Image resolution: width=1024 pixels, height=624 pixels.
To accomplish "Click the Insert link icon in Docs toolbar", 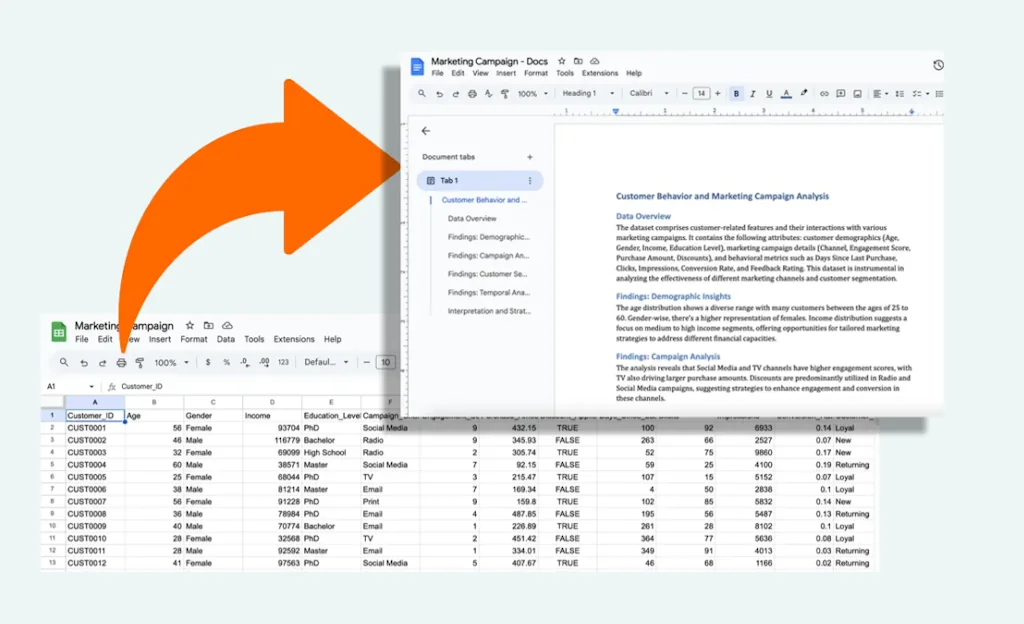I will click(x=824, y=93).
